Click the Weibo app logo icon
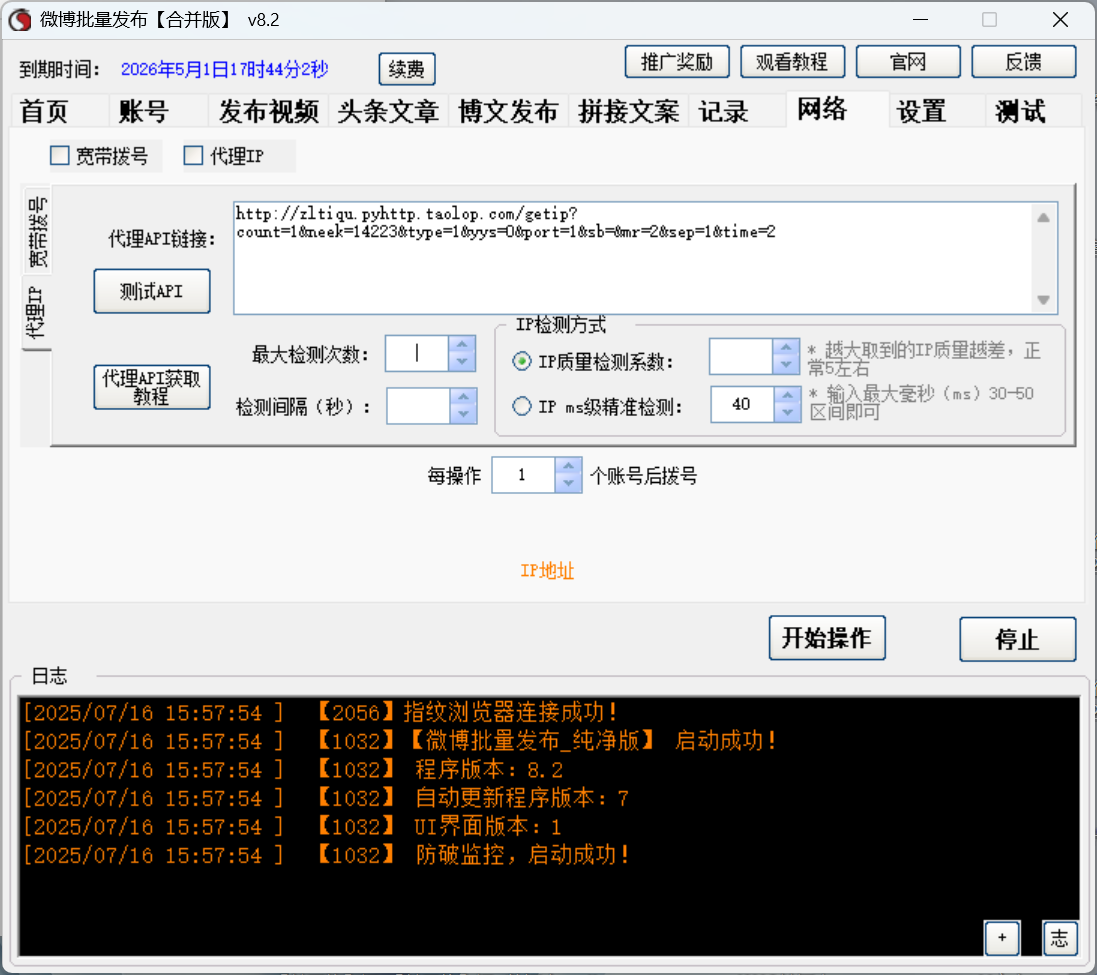 20,20
